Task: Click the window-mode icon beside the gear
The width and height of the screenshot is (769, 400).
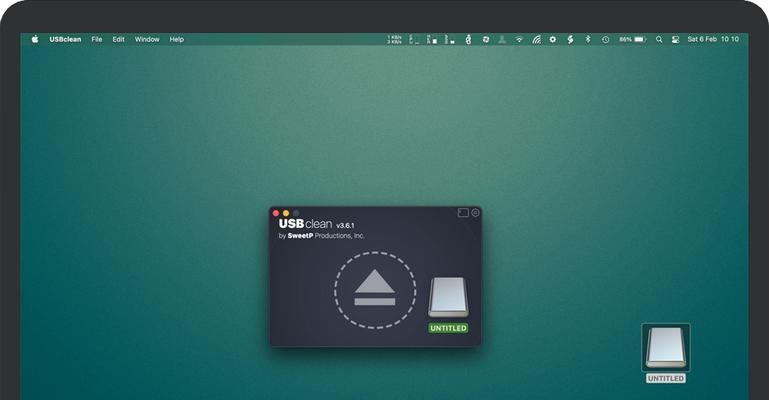Action: click(463, 213)
